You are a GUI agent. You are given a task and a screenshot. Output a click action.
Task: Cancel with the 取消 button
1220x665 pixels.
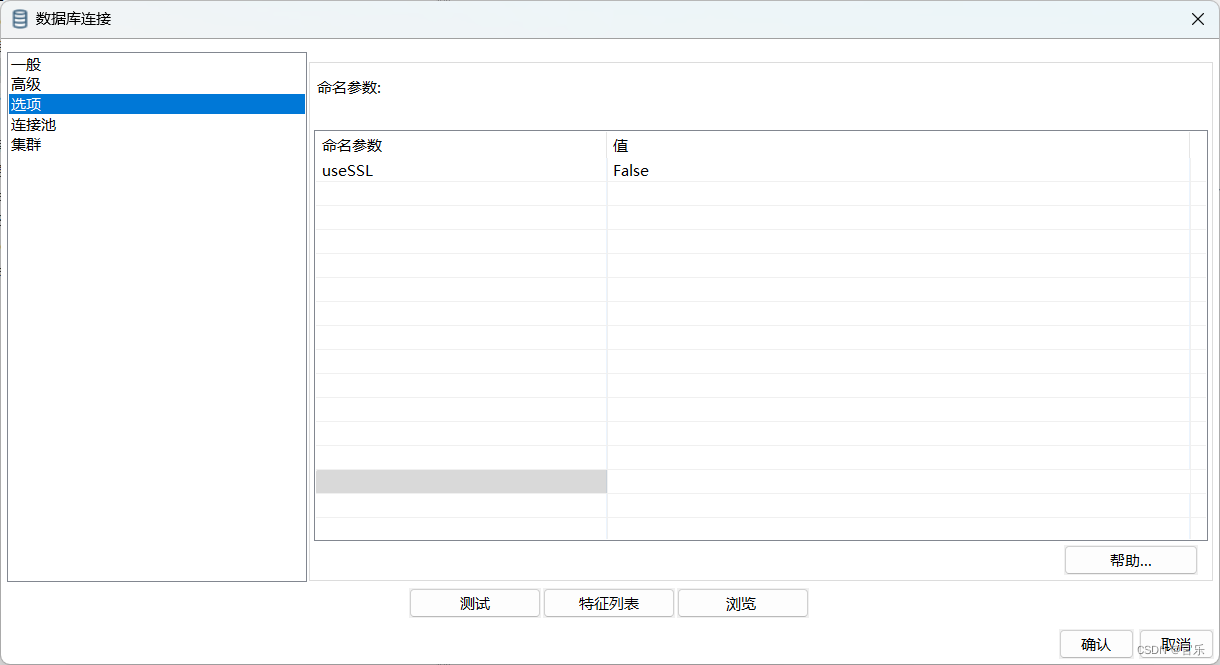[x=1176, y=644]
